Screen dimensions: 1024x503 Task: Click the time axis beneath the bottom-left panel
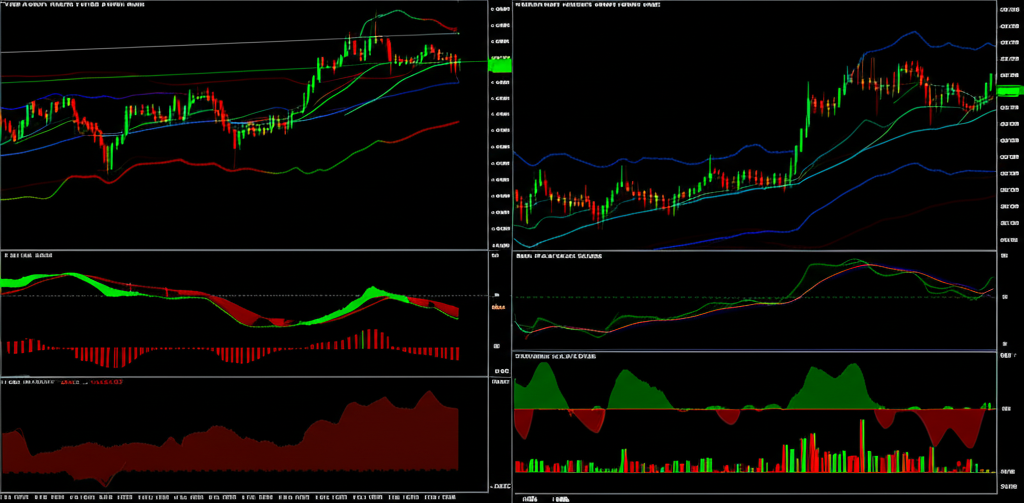(229, 498)
